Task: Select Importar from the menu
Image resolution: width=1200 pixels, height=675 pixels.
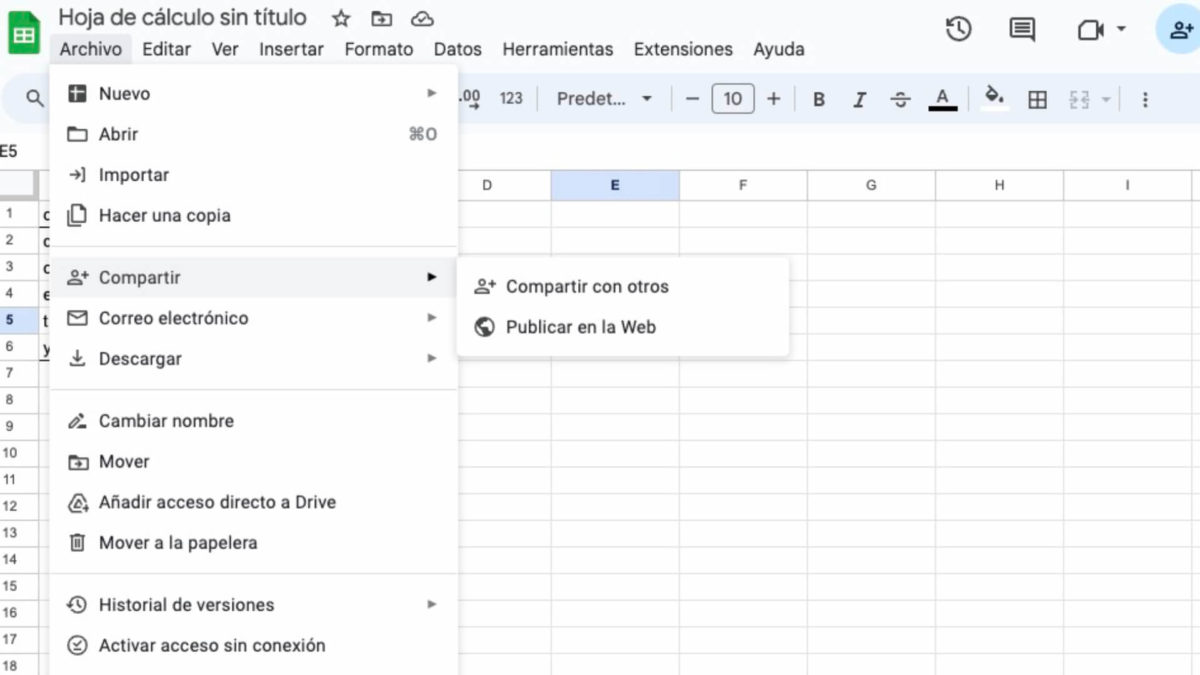Action: (x=254, y=175)
